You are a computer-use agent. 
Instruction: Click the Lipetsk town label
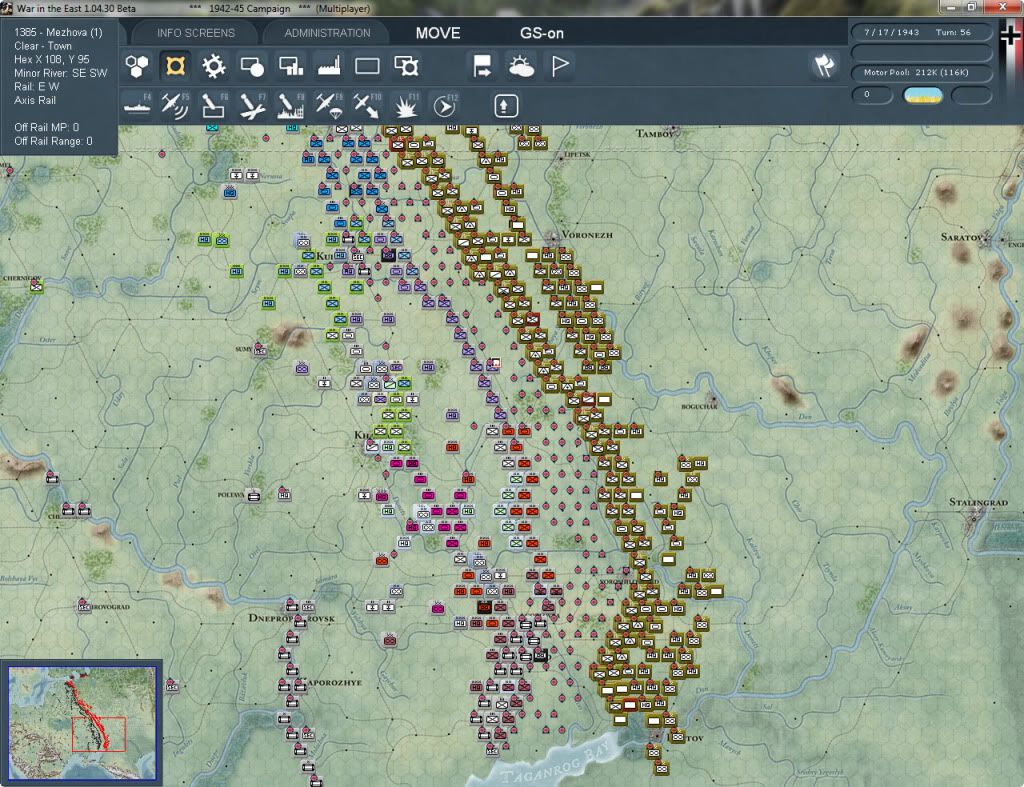pos(577,155)
